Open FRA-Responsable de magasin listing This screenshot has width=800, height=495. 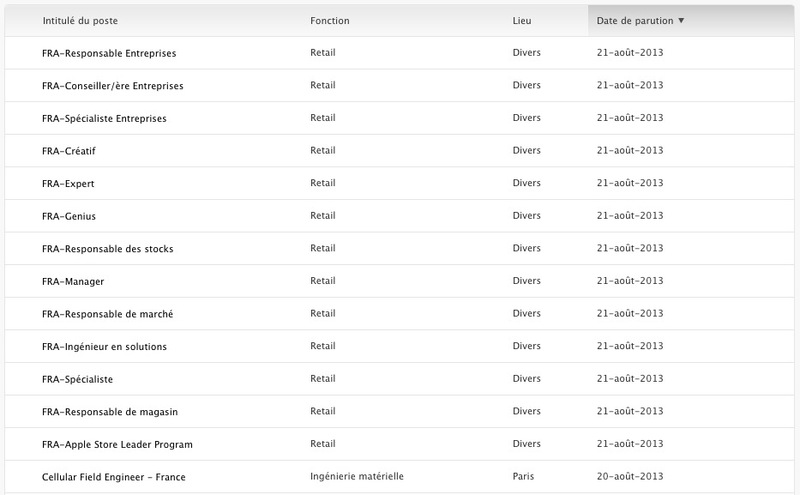(x=110, y=412)
